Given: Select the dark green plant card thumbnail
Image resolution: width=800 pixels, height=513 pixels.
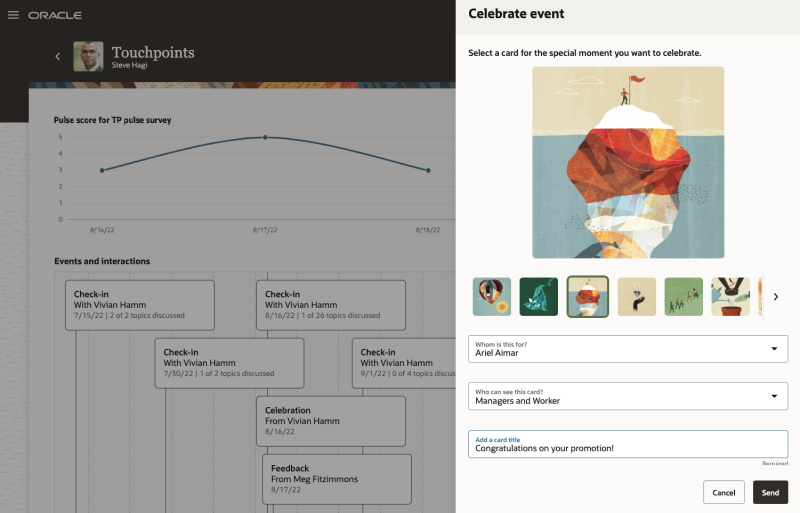Looking at the screenshot, I should [x=539, y=297].
